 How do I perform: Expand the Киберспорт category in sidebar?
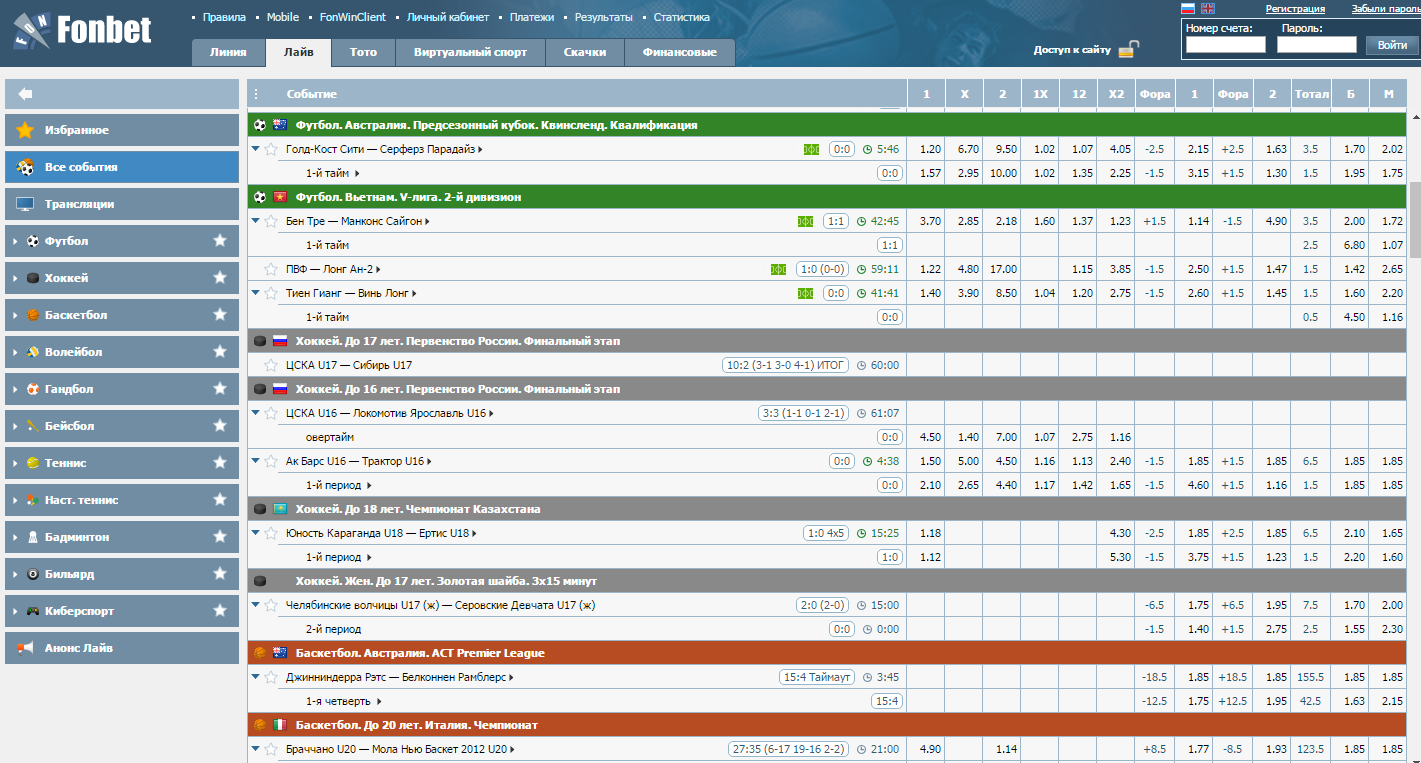15,611
